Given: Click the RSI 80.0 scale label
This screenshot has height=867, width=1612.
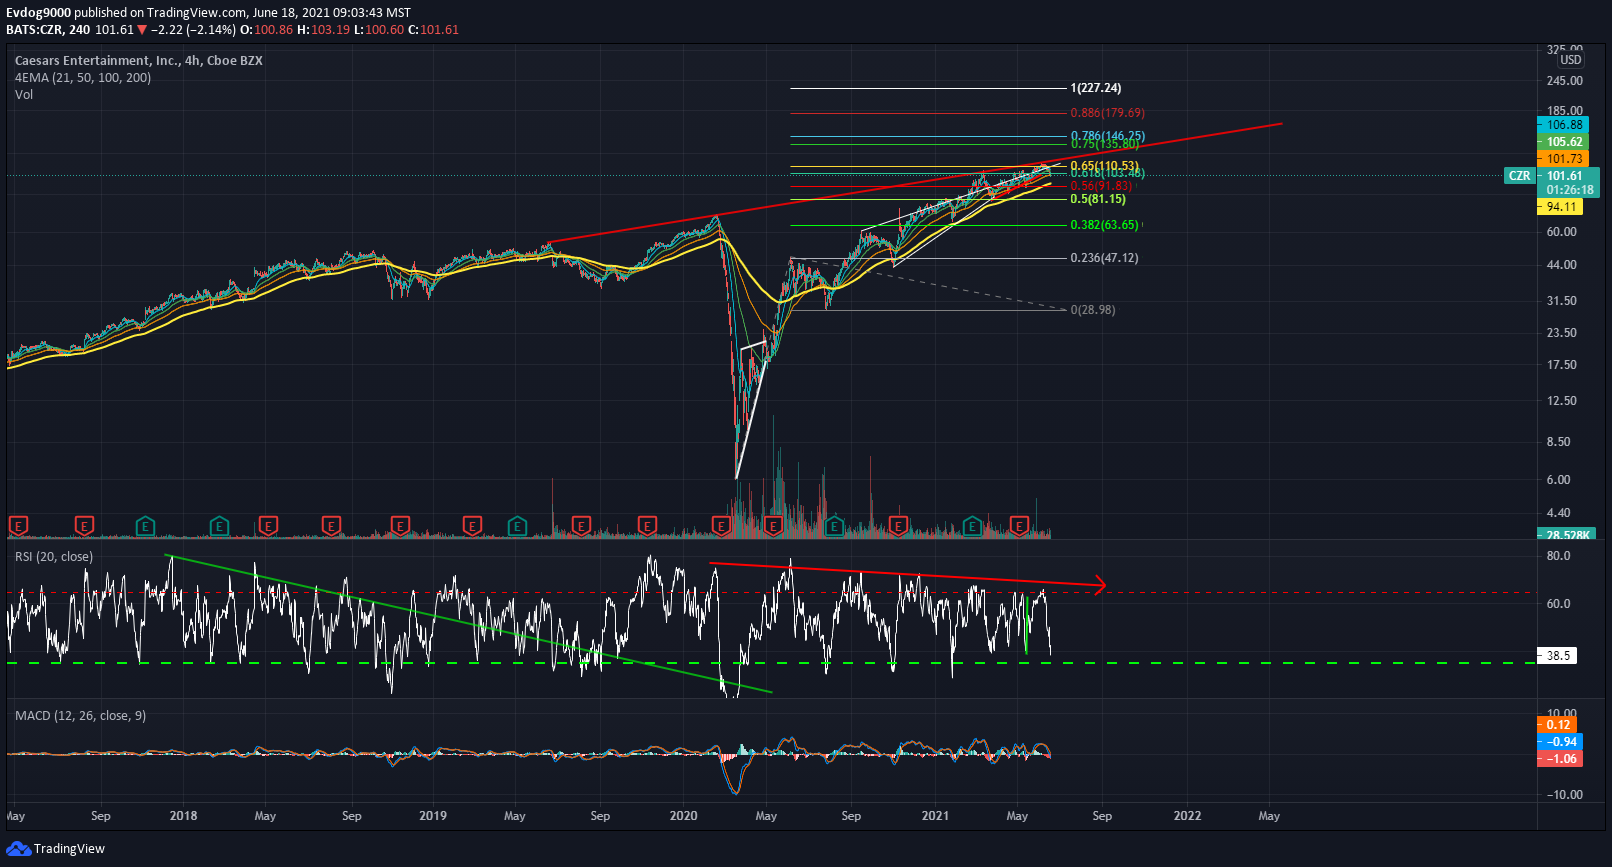Looking at the screenshot, I should click(1559, 556).
